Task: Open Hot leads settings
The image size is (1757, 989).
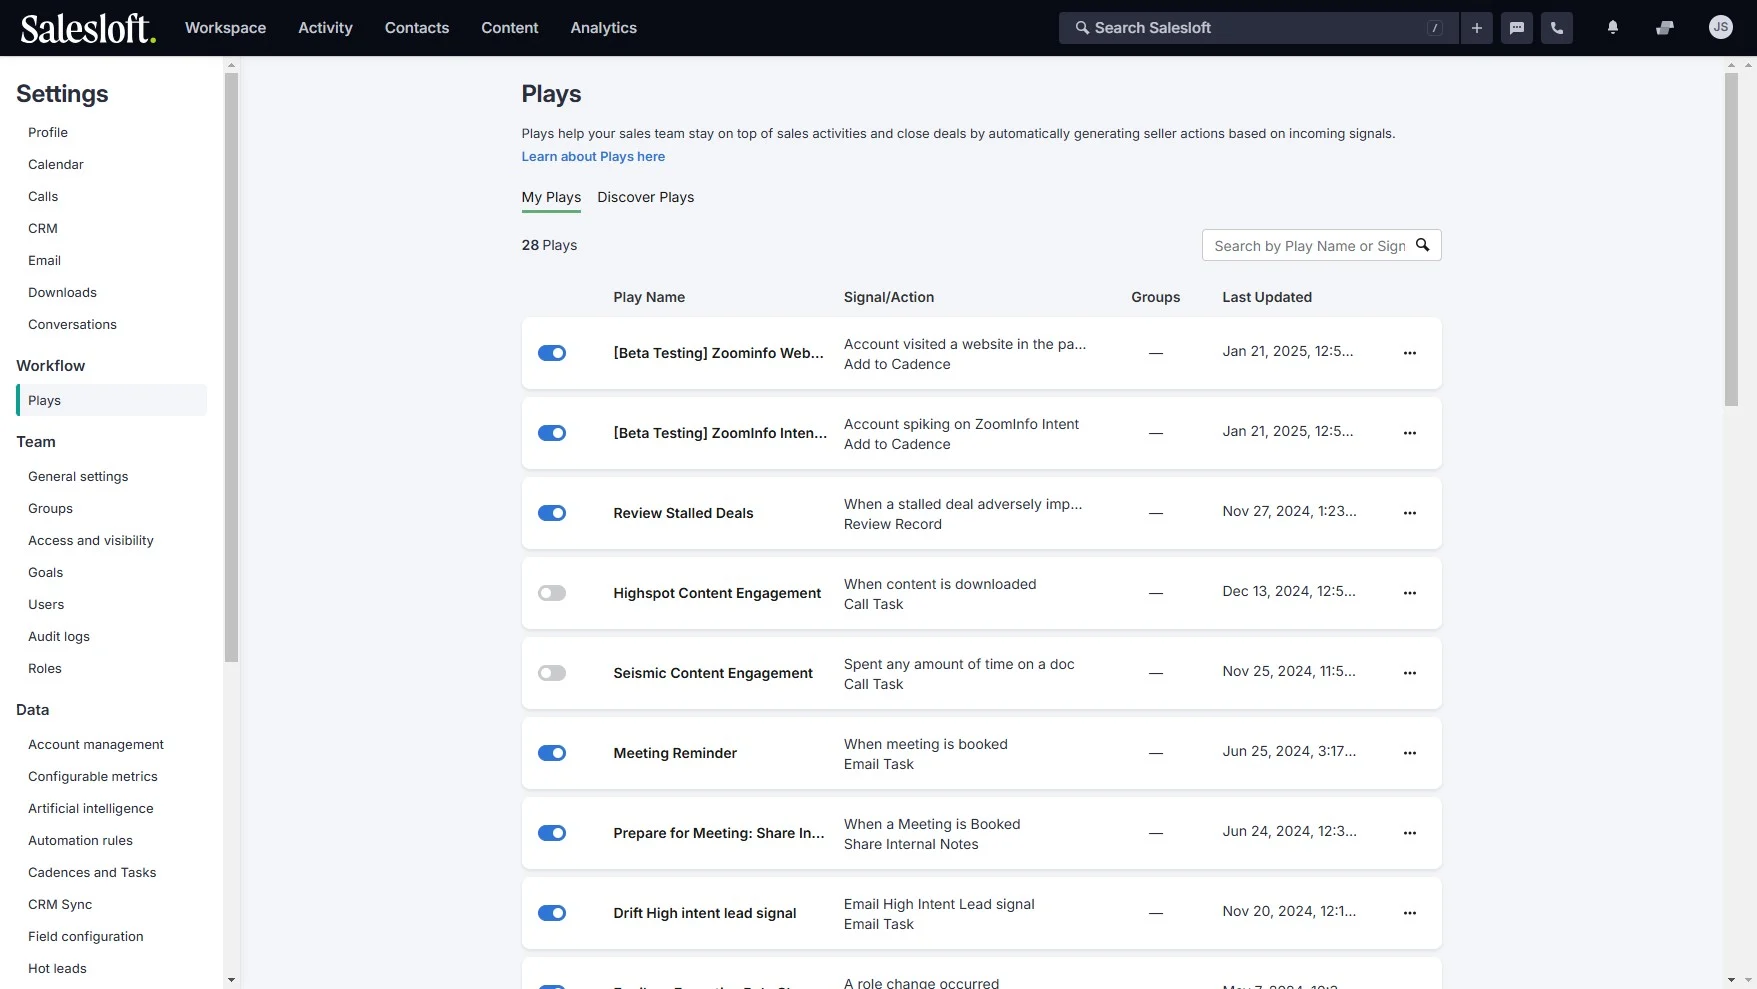Action: tap(57, 968)
